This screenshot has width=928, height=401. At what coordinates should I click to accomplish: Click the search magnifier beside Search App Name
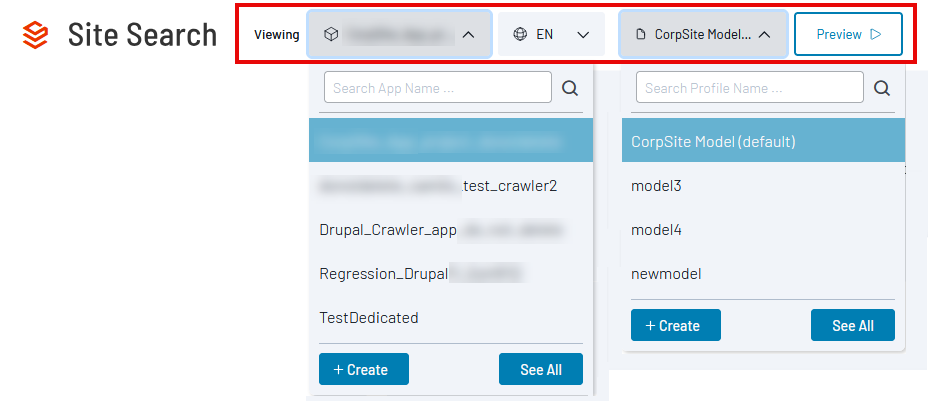[x=570, y=88]
